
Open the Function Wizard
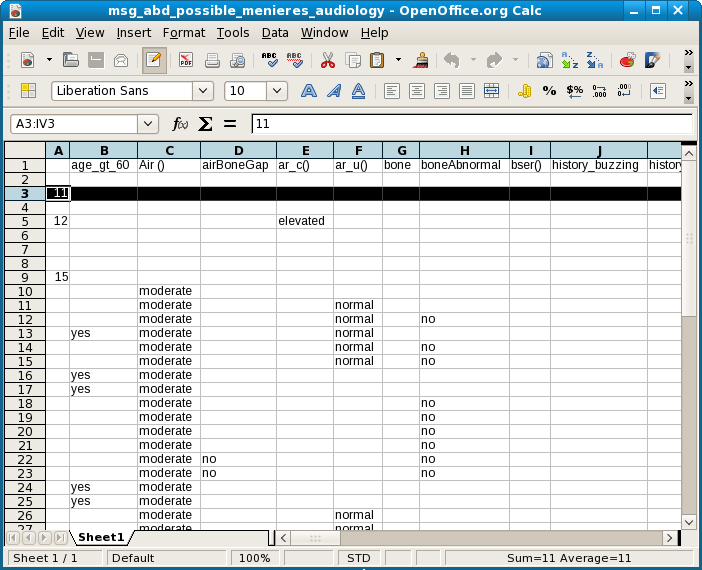click(181, 124)
